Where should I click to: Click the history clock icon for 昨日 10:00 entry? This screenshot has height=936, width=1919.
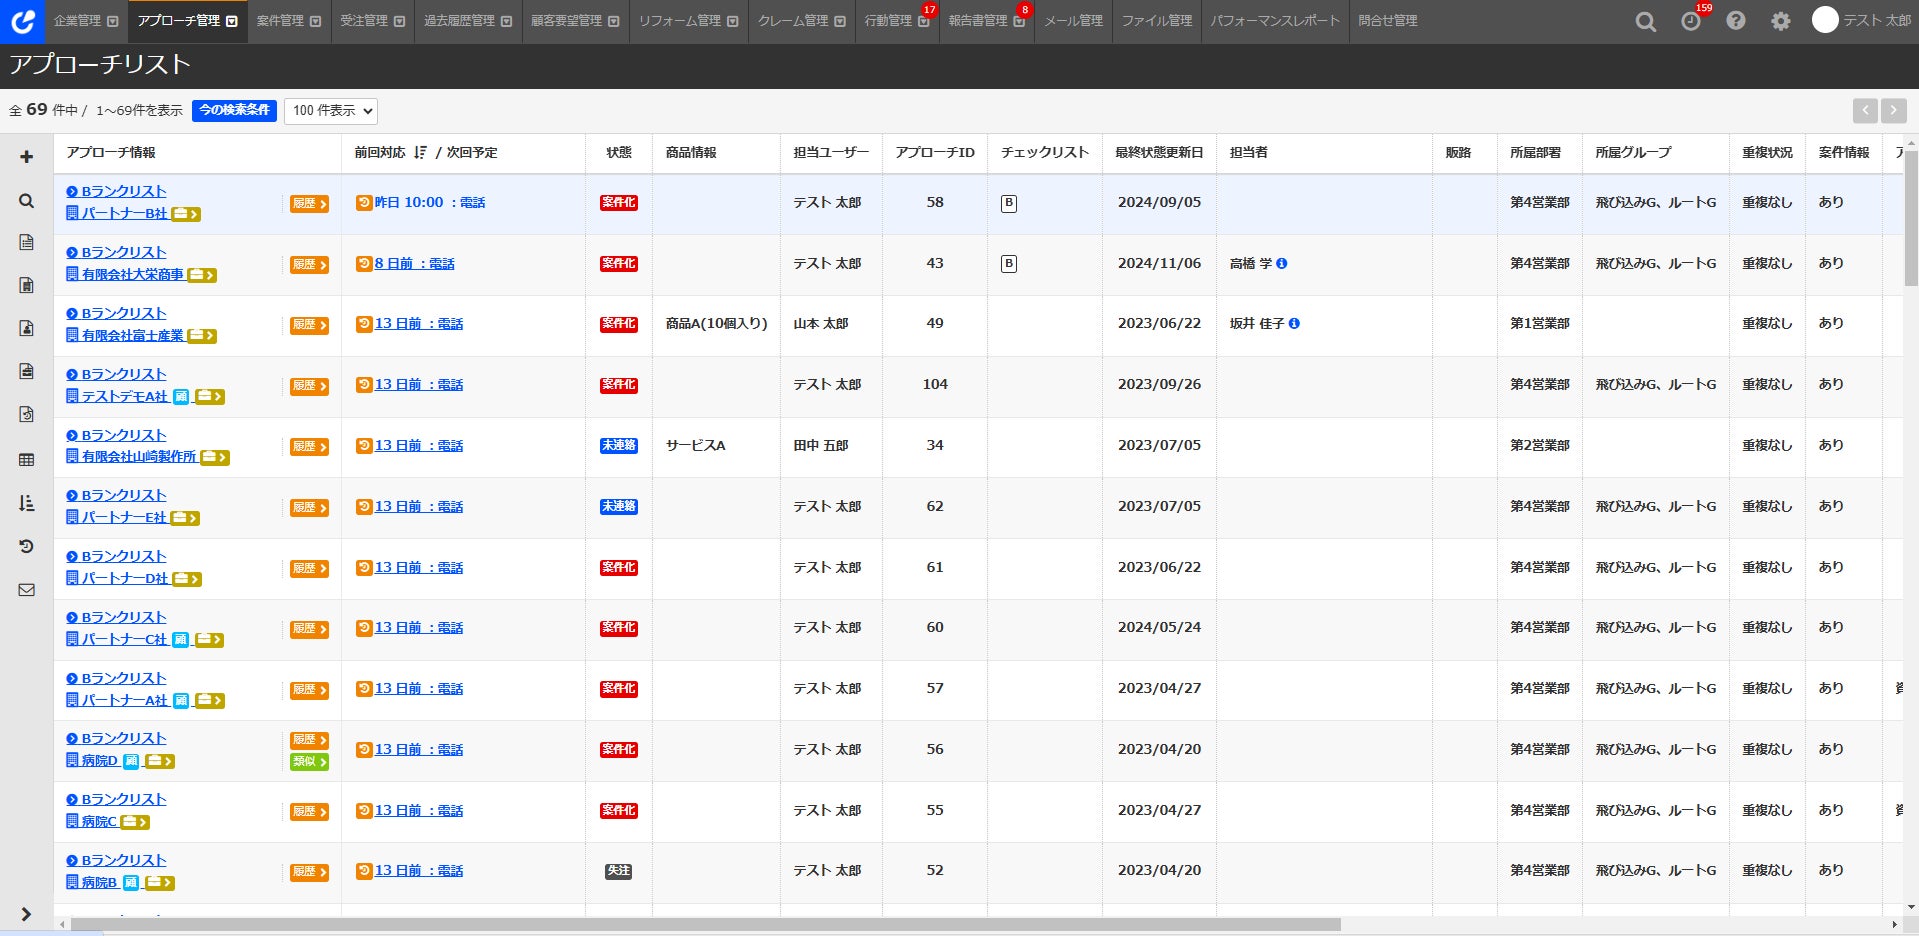364,202
